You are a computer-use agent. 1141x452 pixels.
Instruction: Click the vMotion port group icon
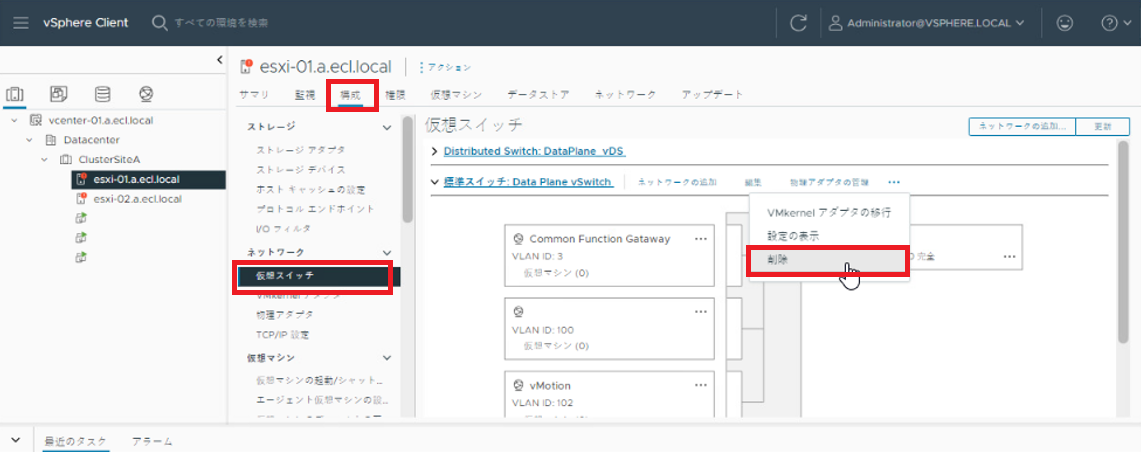click(x=519, y=386)
